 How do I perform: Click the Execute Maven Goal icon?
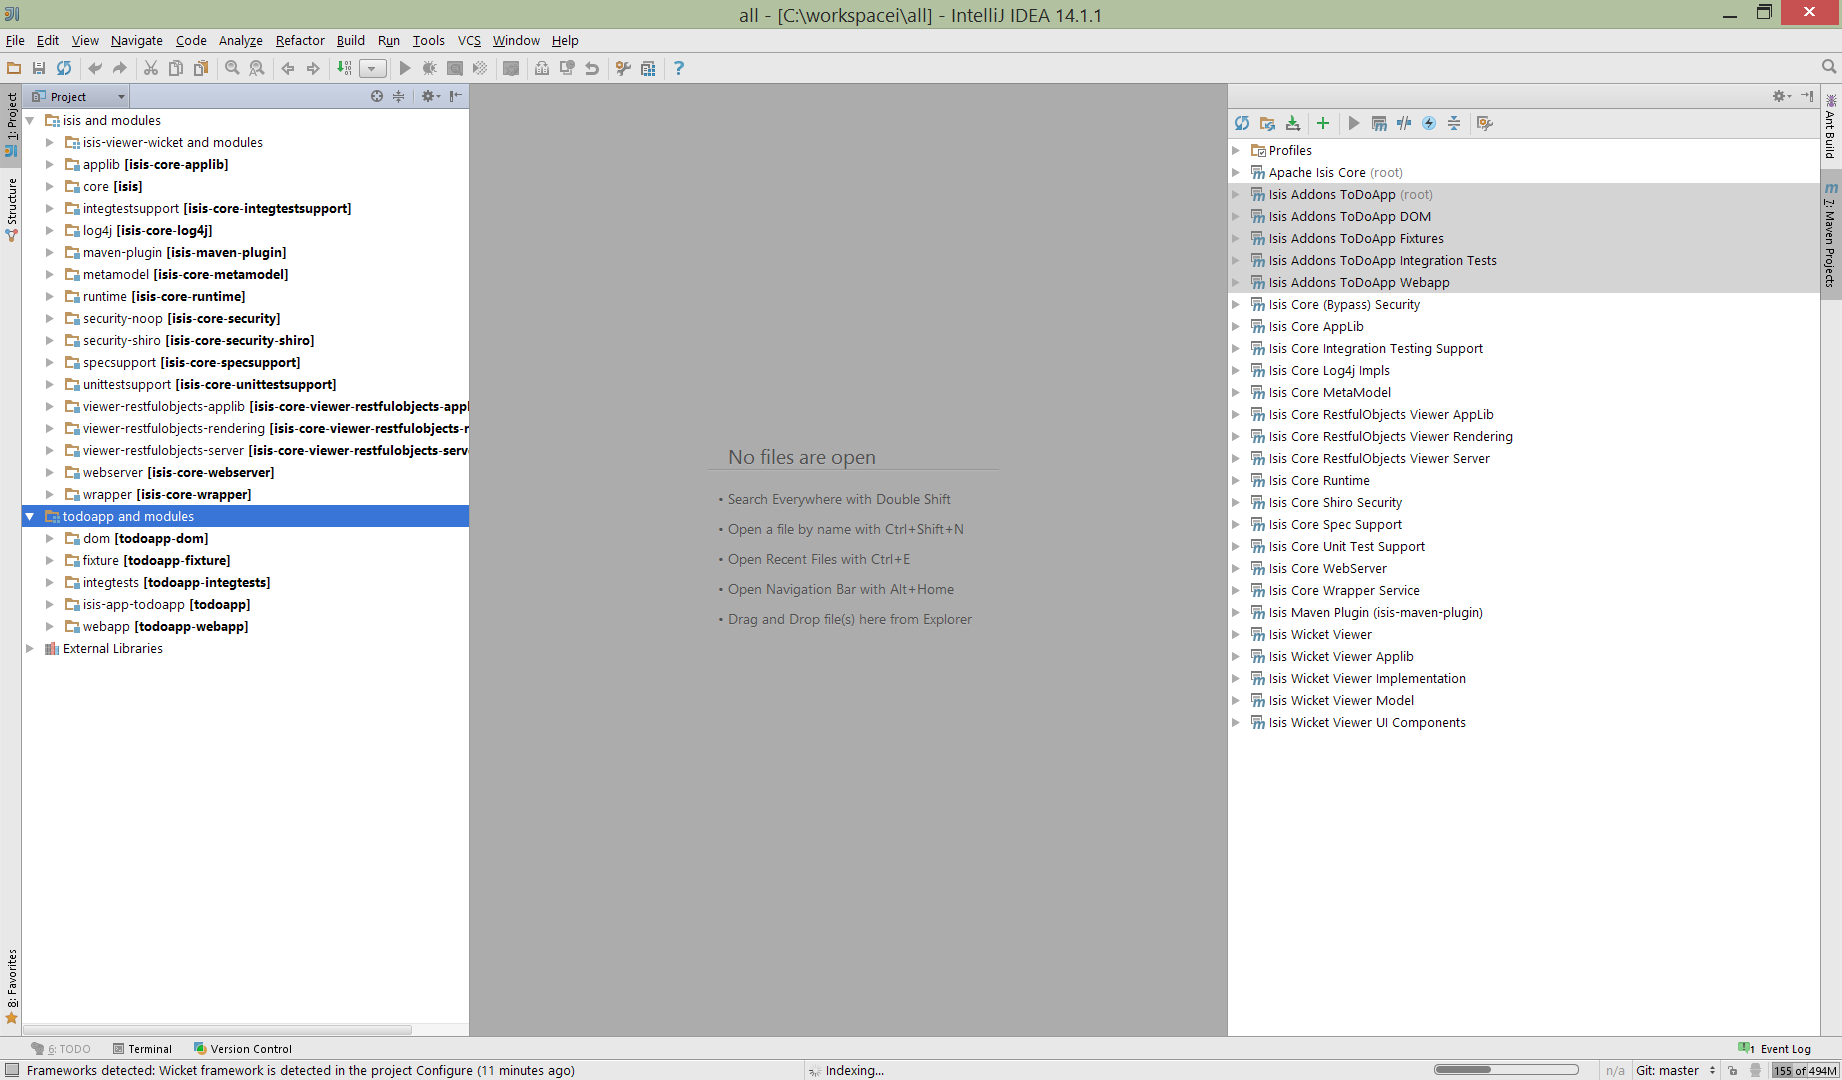tap(1379, 123)
